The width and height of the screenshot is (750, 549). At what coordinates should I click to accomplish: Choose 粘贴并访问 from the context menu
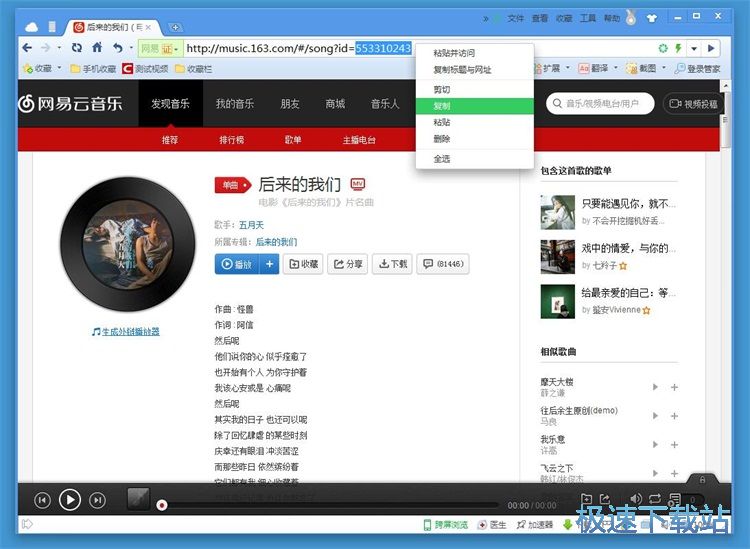coord(454,53)
